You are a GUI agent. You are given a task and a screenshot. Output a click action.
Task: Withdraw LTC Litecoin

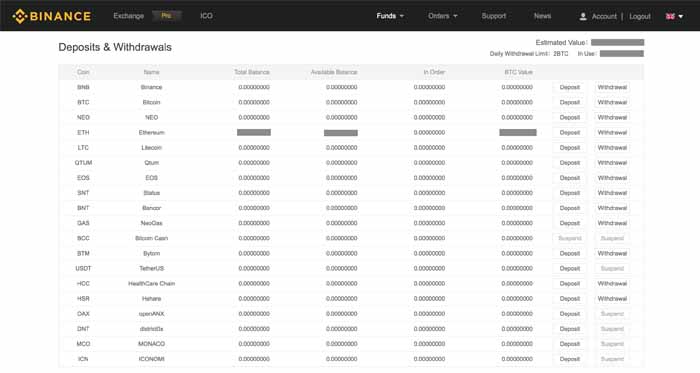(612, 148)
